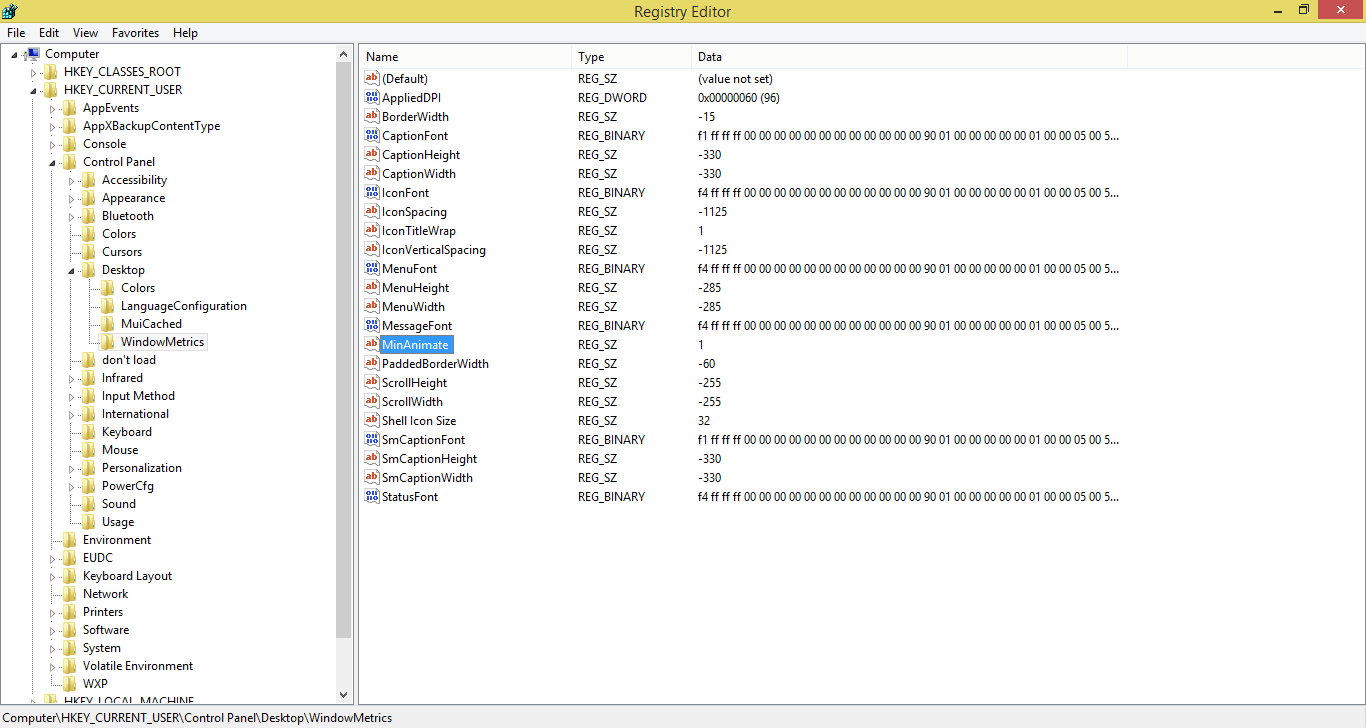Select the IconTitleWrap value name
The image size is (1366, 728).
pos(418,231)
